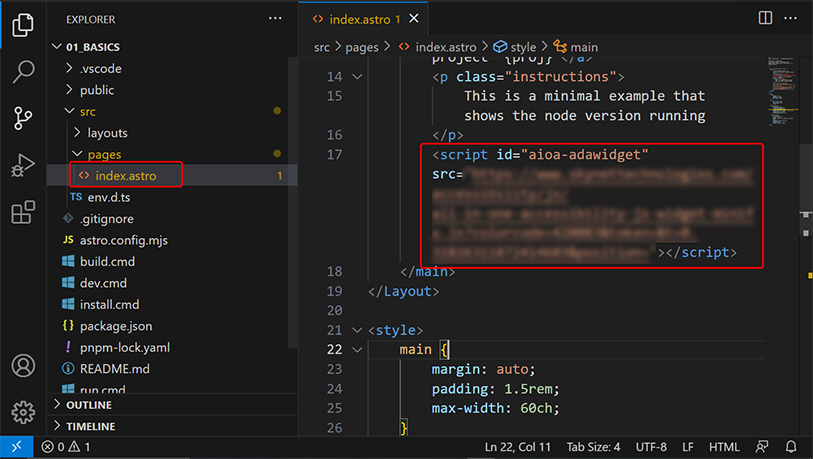The width and height of the screenshot is (813, 459).
Task: Open the Accounts menu icon
Action: click(x=23, y=366)
